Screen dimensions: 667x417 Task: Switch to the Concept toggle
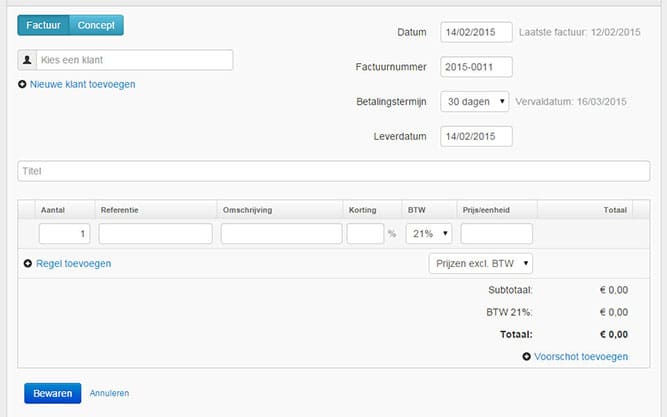click(96, 25)
